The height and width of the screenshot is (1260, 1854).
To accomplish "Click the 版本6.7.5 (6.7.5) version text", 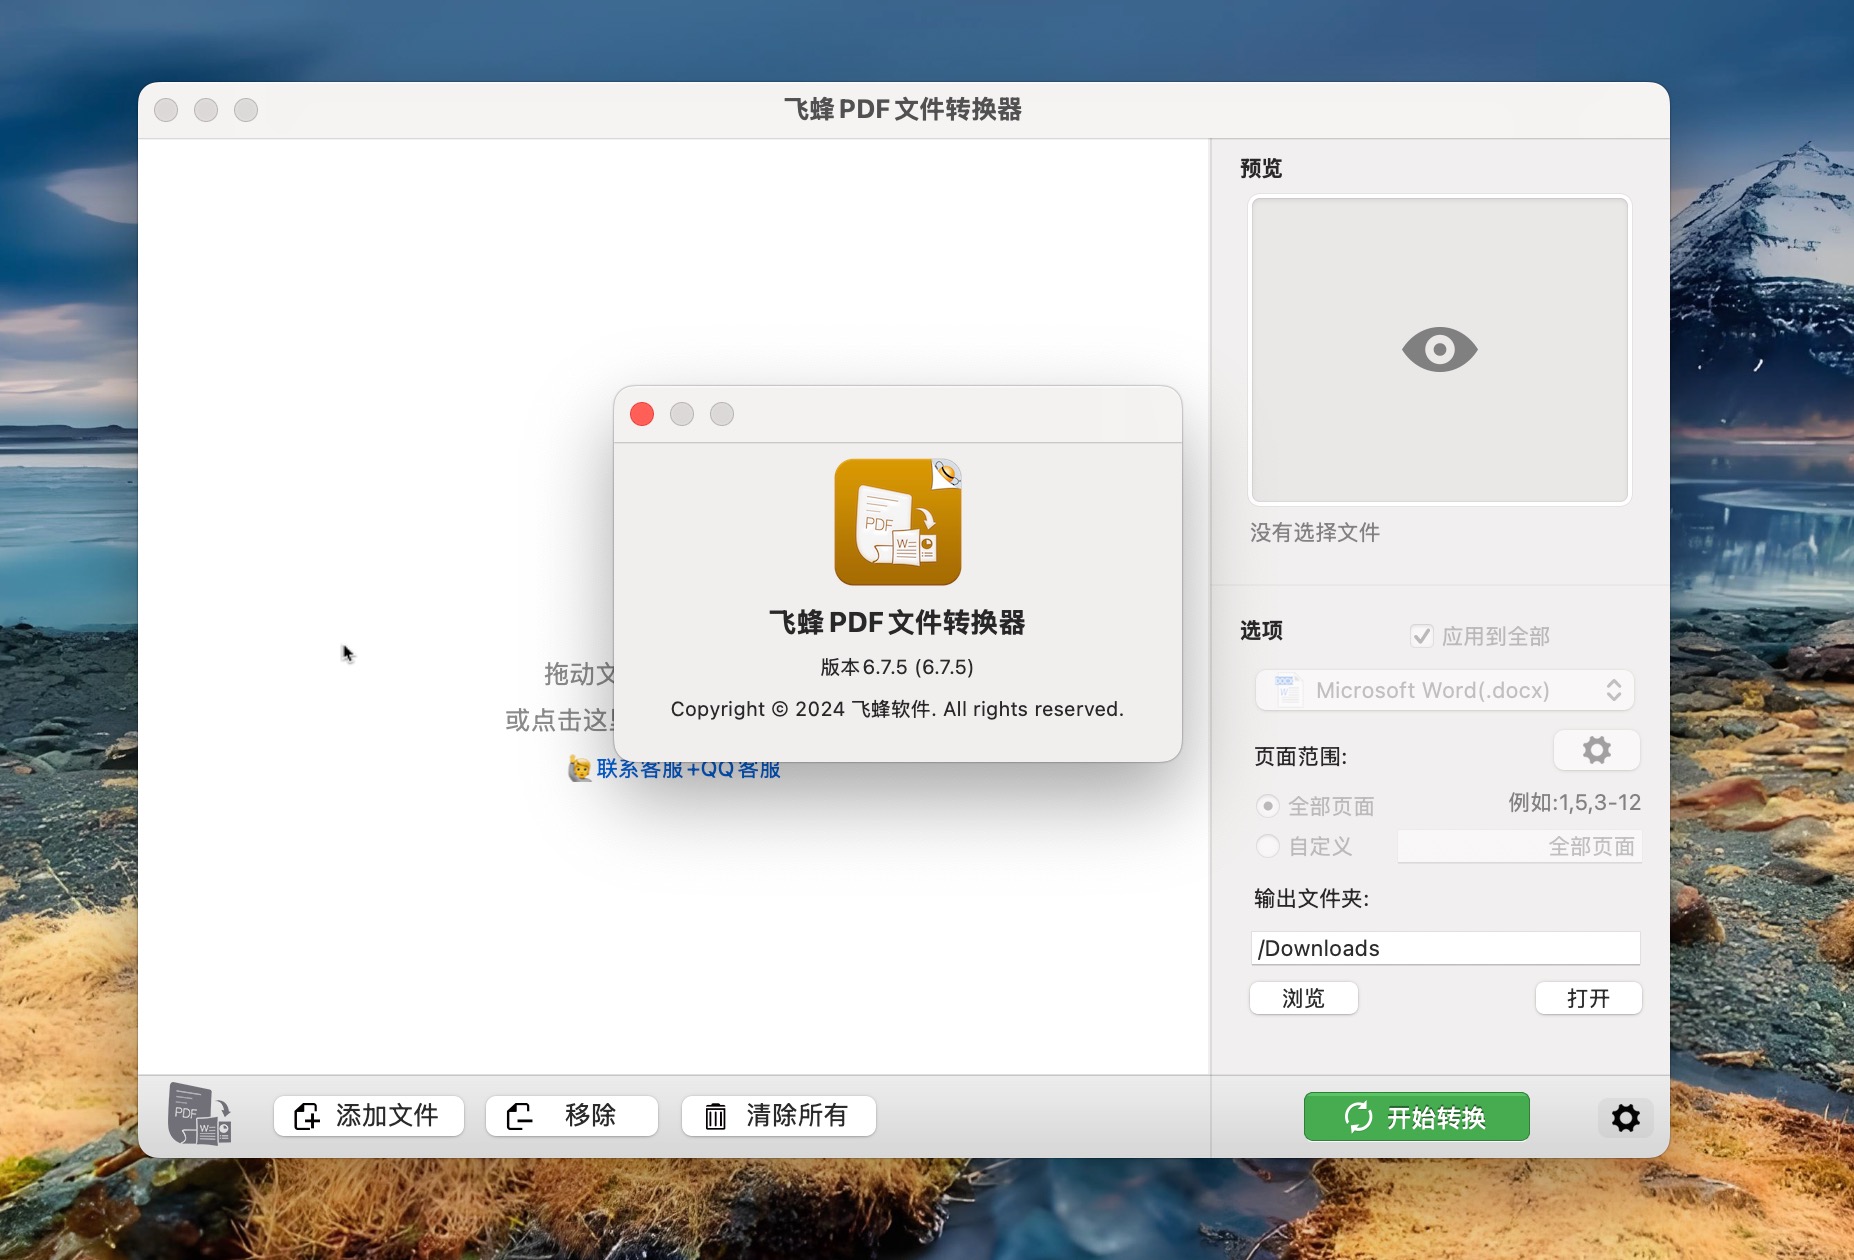I will (897, 667).
